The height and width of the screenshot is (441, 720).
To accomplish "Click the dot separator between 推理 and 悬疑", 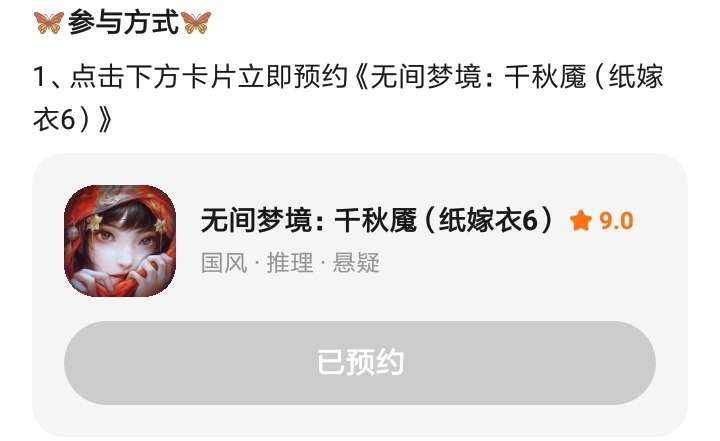I will tap(323, 263).
